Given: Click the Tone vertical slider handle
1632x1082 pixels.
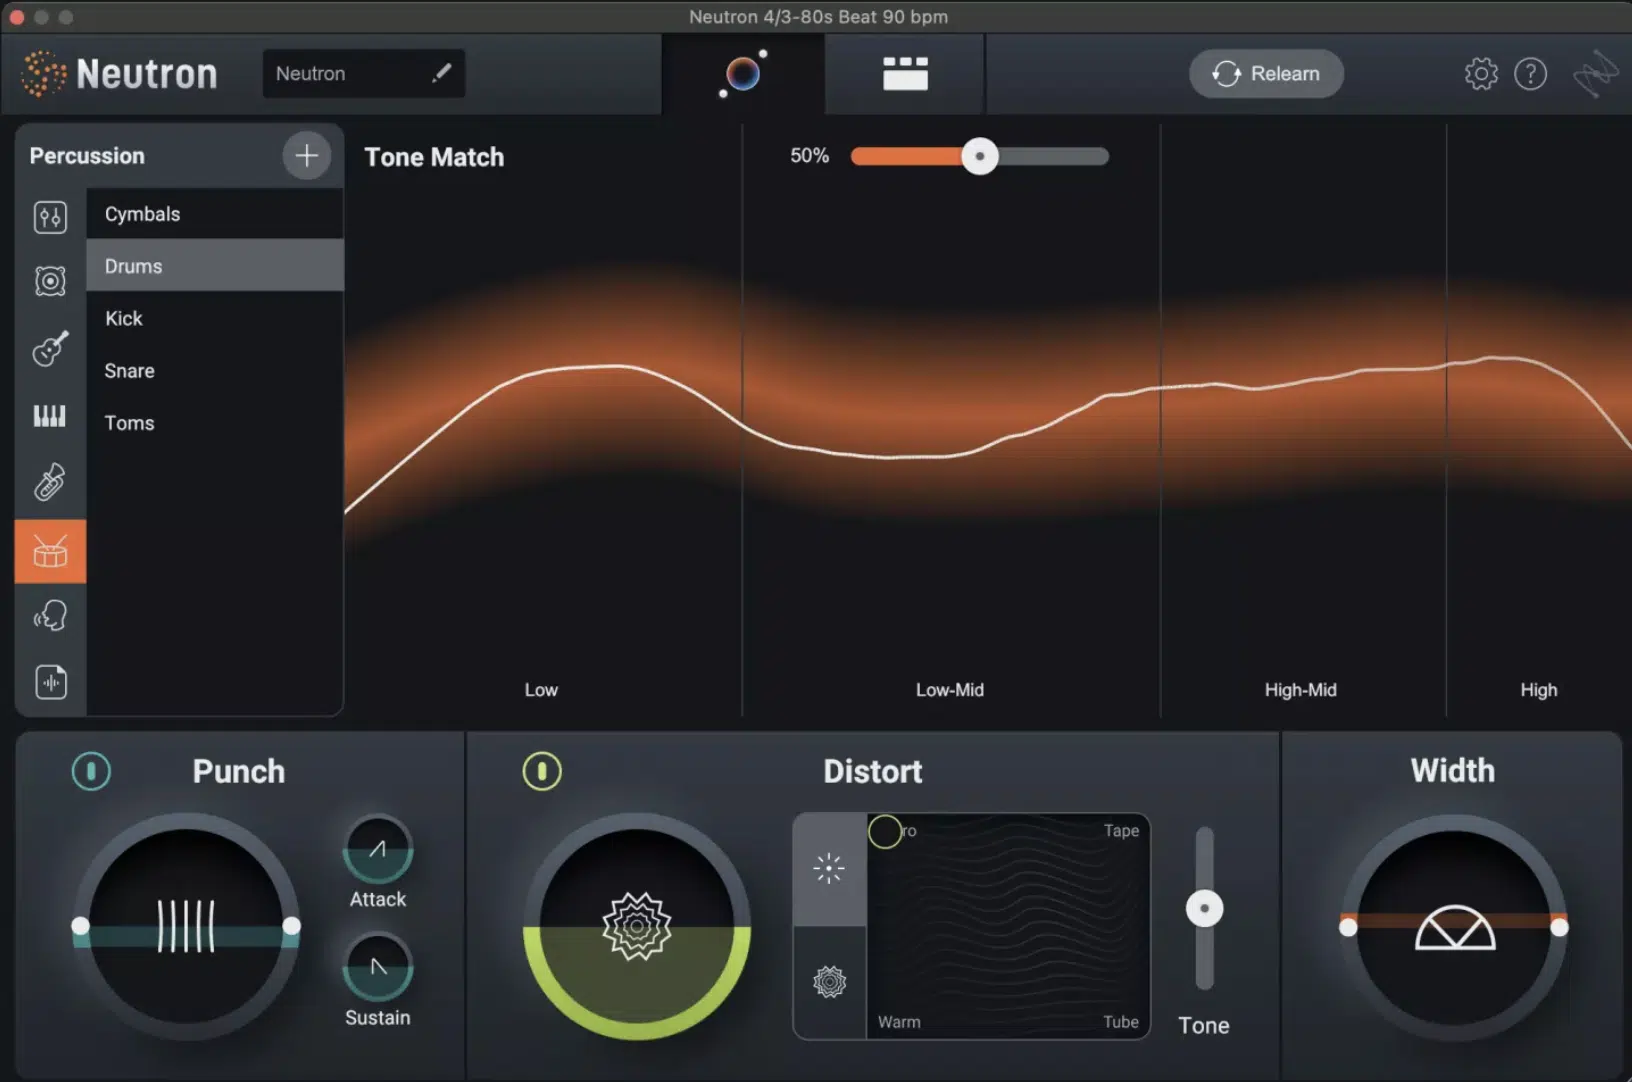Looking at the screenshot, I should [x=1205, y=908].
